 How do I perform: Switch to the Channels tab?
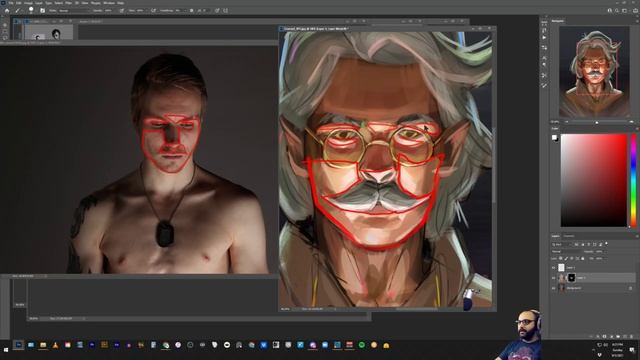[x=569, y=236]
